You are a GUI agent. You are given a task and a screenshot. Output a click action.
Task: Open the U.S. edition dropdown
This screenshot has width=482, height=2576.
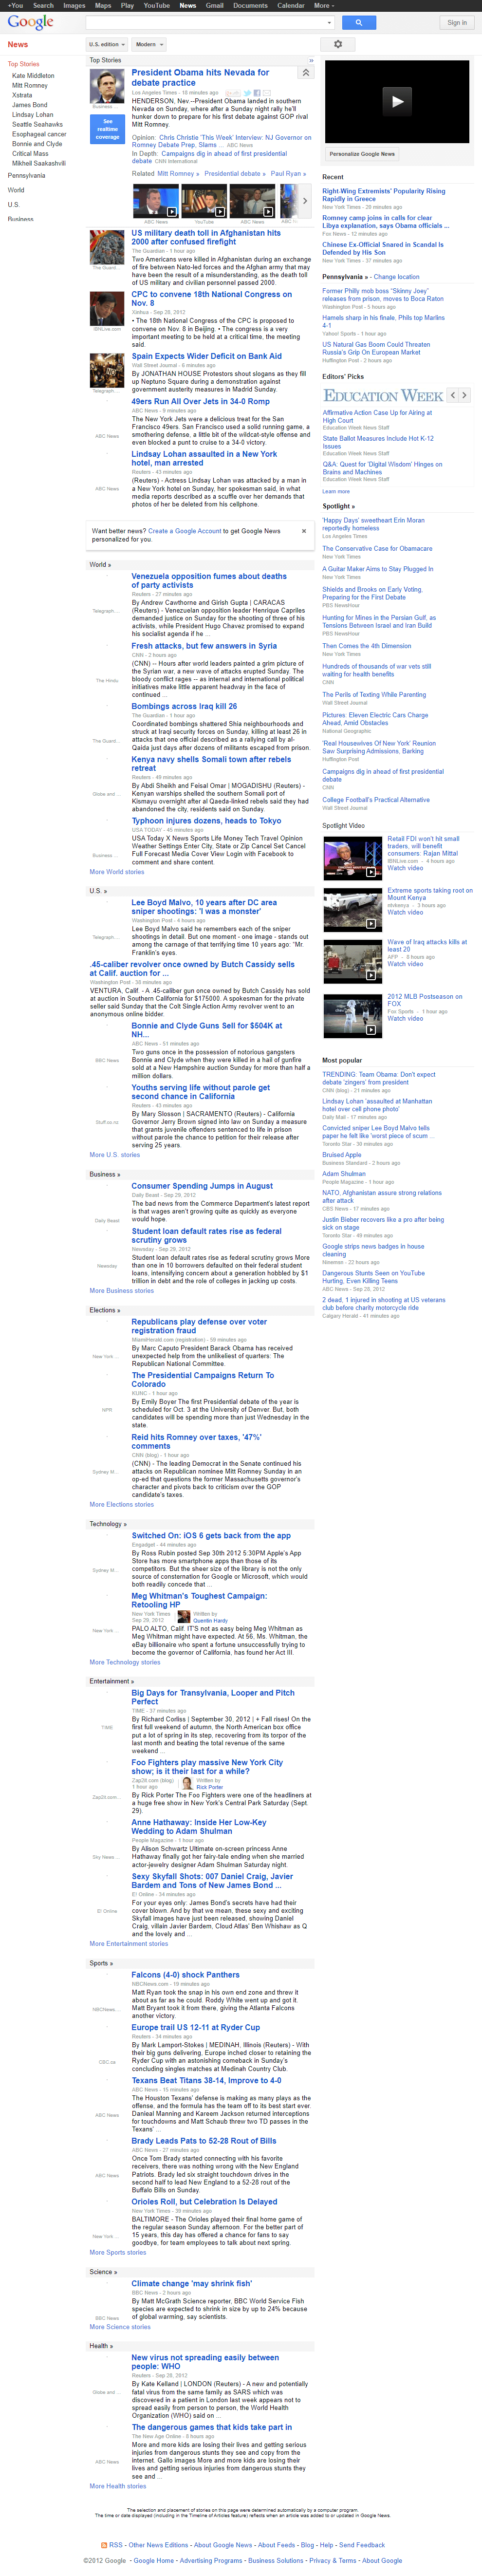coord(107,44)
